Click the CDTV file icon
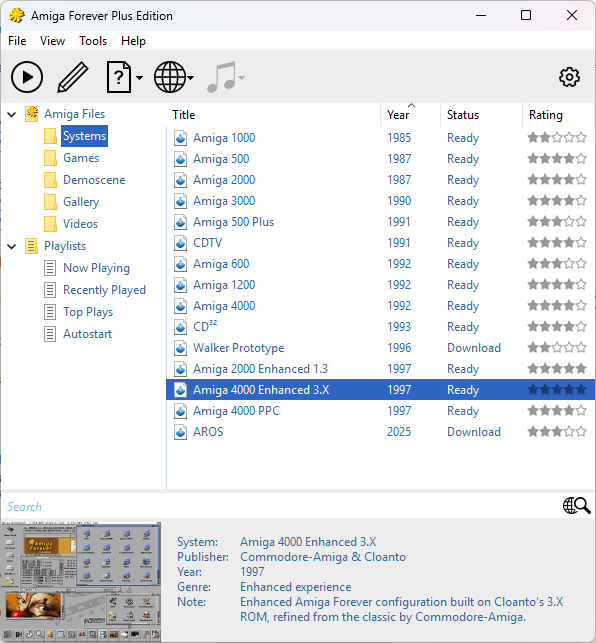The height and width of the screenshot is (643, 596). [x=180, y=243]
